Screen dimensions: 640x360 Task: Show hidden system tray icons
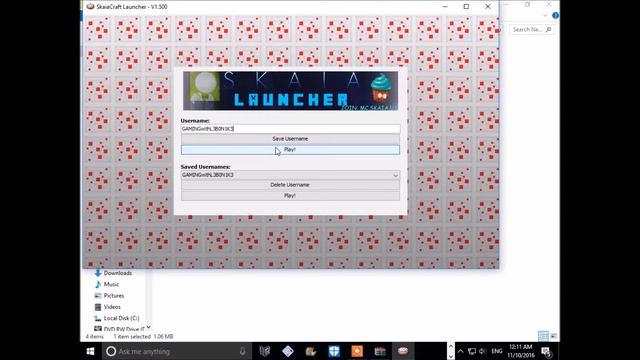460,351
